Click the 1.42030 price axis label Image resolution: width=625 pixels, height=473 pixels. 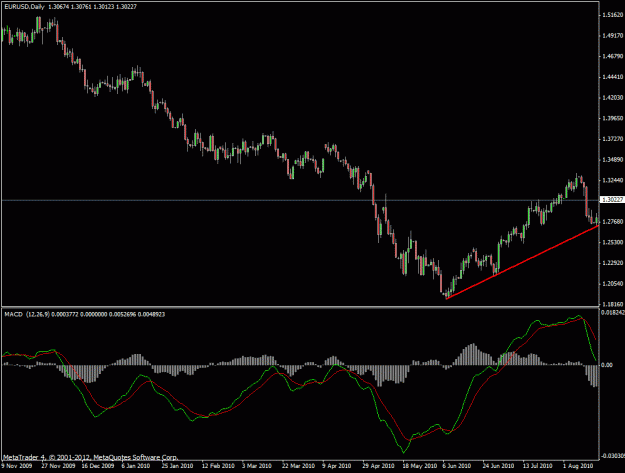pos(613,98)
